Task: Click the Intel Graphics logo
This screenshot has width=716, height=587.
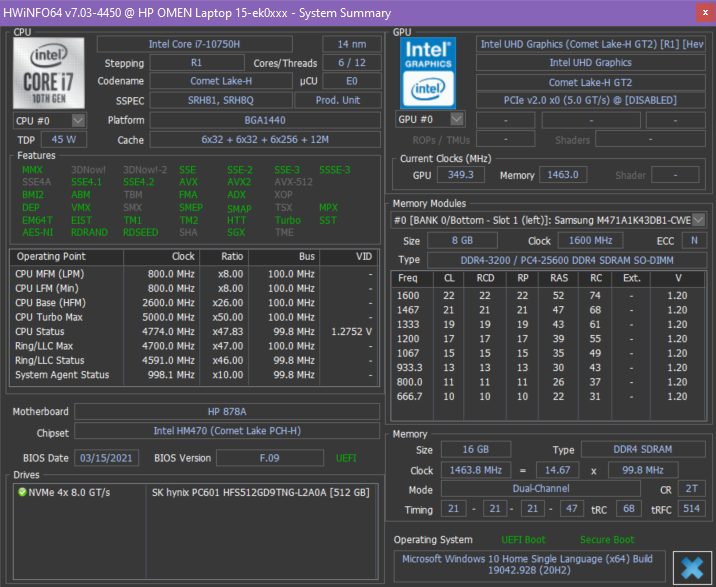Action: pyautogui.click(x=428, y=73)
